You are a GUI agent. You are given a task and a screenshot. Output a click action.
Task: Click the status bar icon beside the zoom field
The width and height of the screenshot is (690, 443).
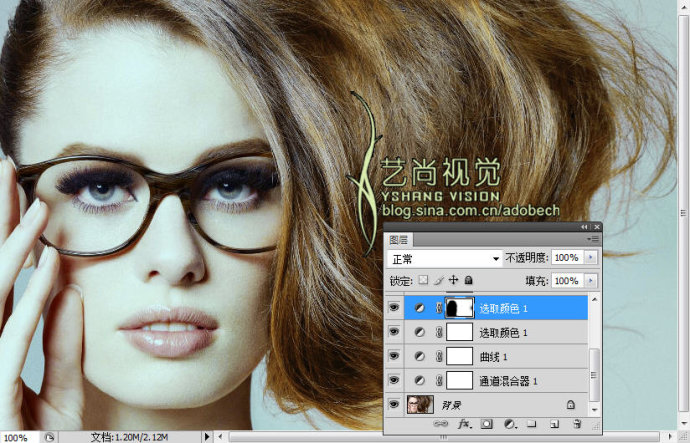pyautogui.click(x=50, y=437)
